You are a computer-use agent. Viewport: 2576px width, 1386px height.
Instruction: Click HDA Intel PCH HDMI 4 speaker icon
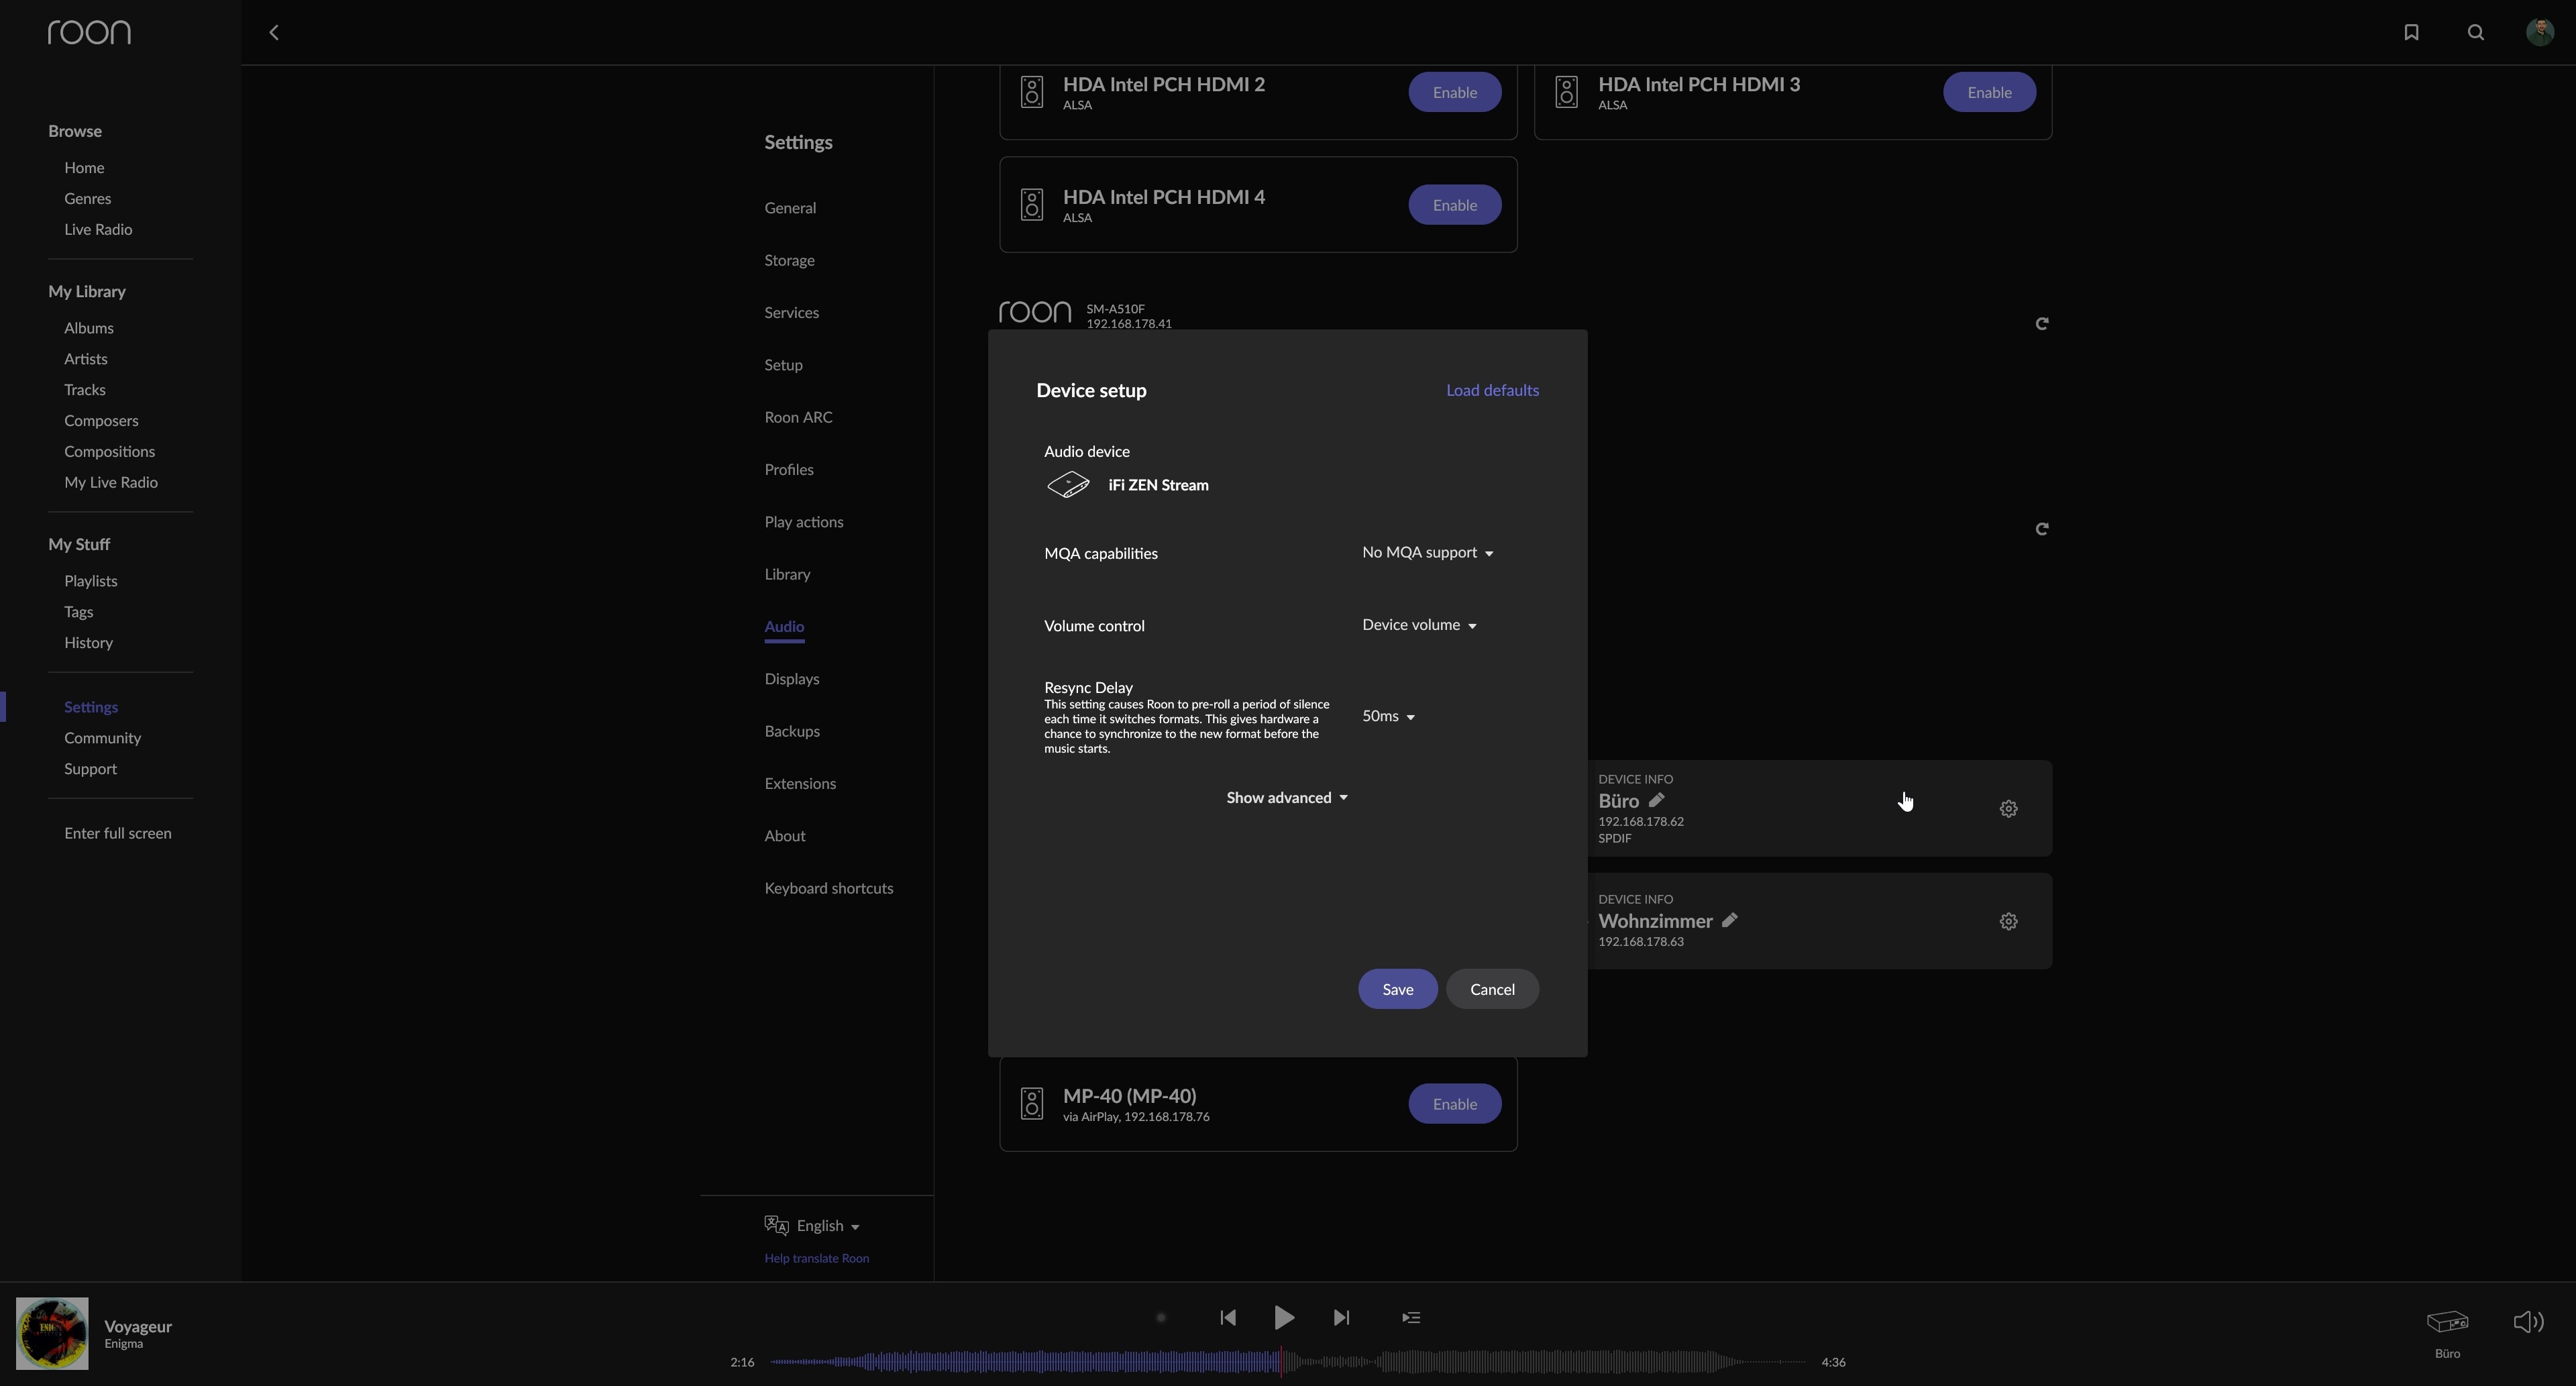pos(1032,205)
